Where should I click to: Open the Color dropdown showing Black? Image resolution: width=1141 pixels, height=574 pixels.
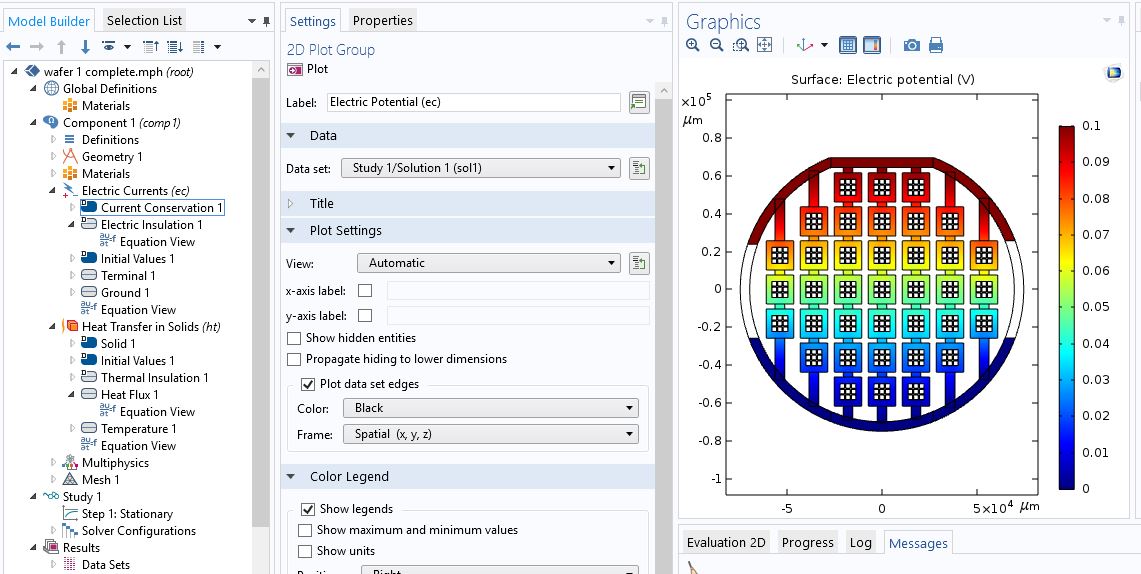(490, 408)
